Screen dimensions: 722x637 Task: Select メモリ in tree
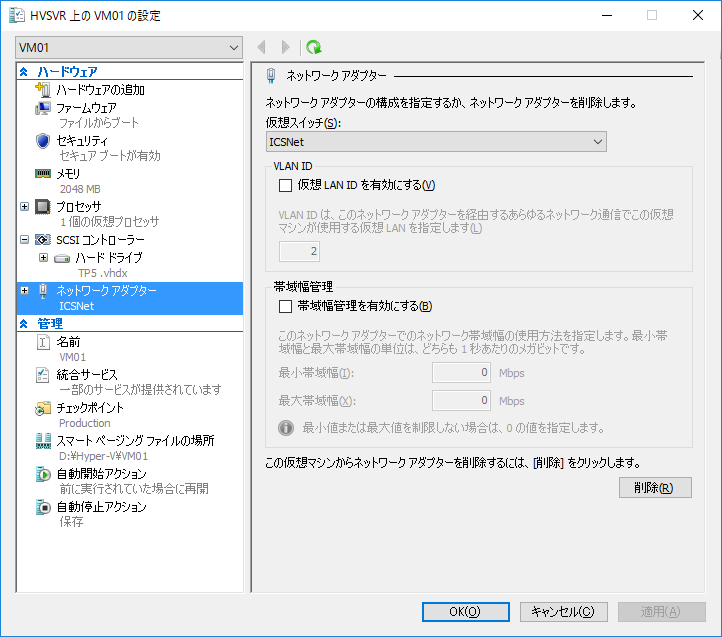(68, 174)
